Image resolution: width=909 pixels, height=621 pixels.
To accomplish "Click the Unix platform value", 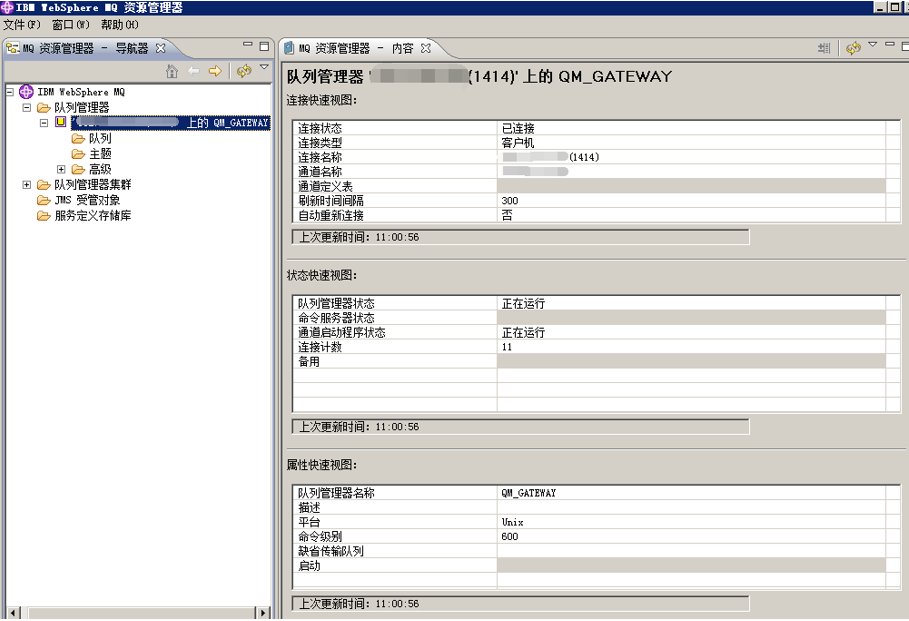I will click(512, 522).
